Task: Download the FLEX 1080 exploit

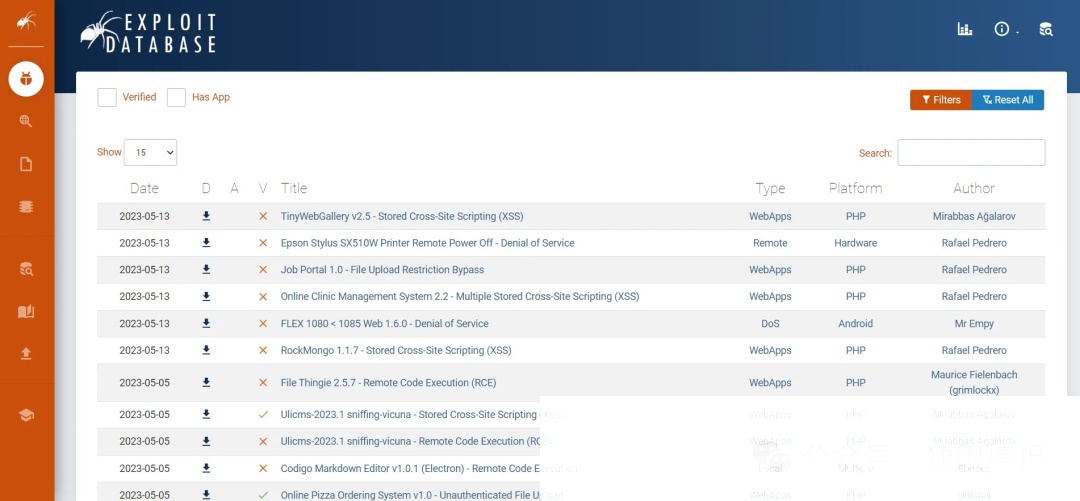Action: pos(206,323)
